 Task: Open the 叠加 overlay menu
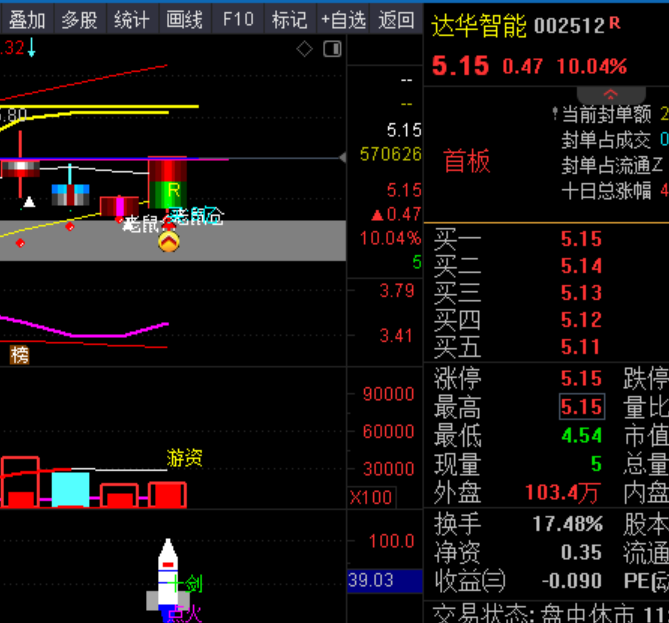click(27, 20)
